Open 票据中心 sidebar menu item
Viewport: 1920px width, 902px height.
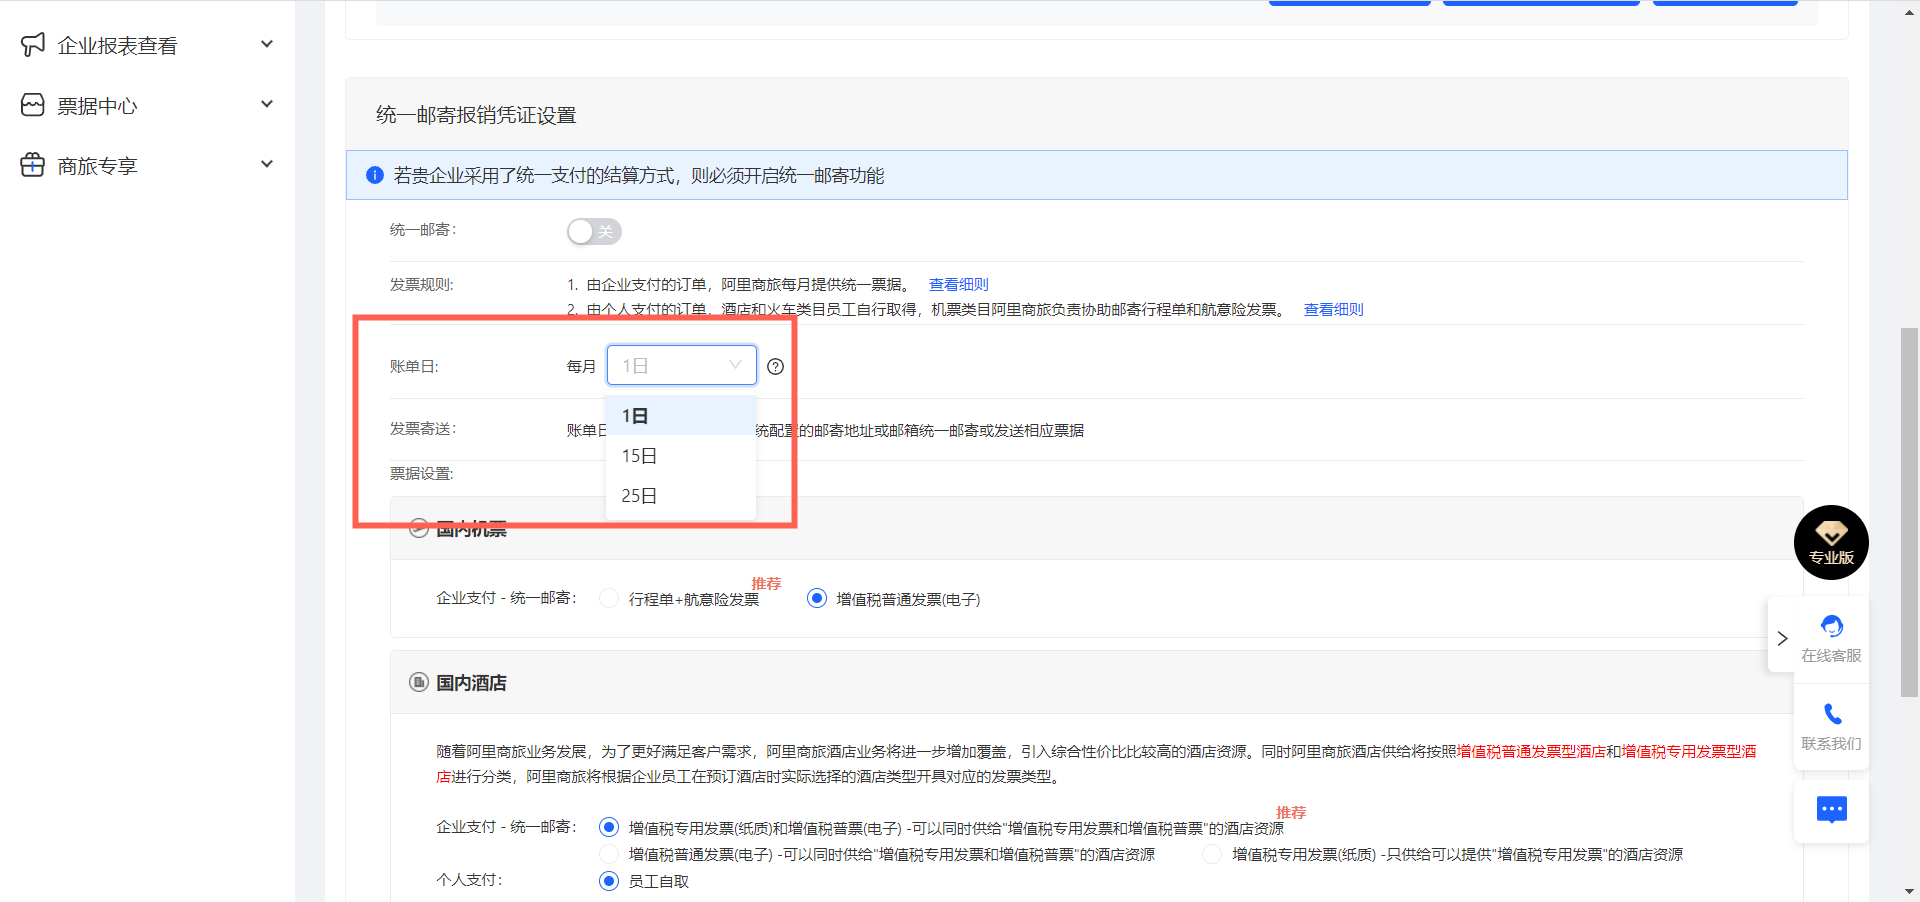pos(147,105)
